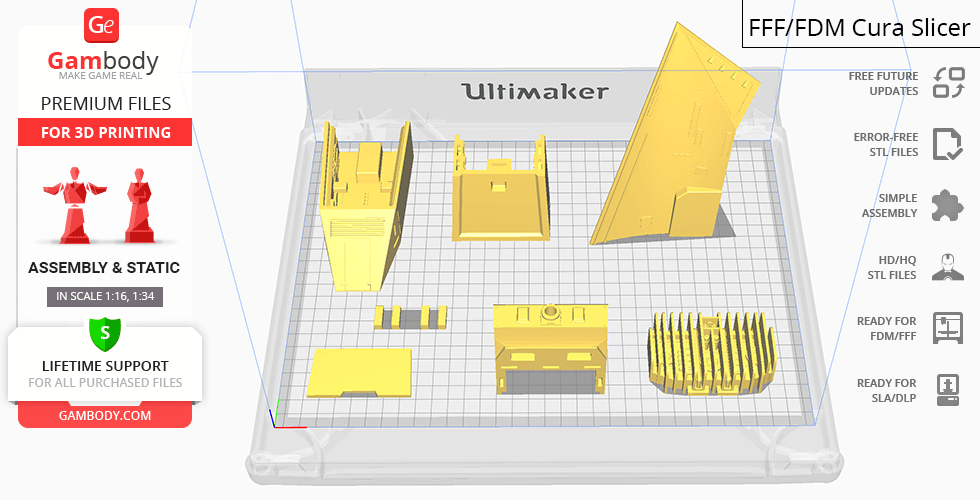Click the XYZ axis origin marker
The image size is (980, 500).
(275, 423)
